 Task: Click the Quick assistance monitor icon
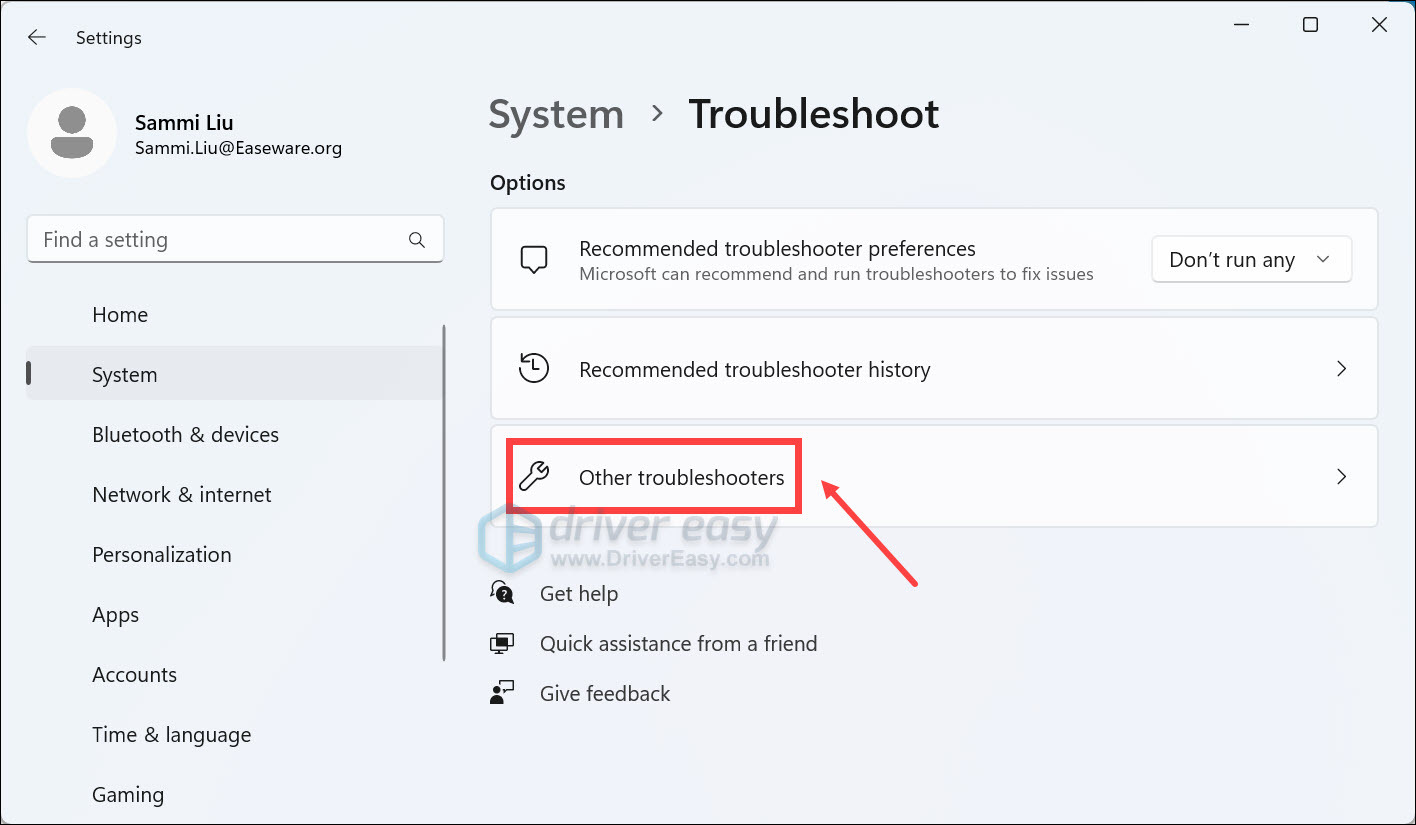pyautogui.click(x=502, y=643)
